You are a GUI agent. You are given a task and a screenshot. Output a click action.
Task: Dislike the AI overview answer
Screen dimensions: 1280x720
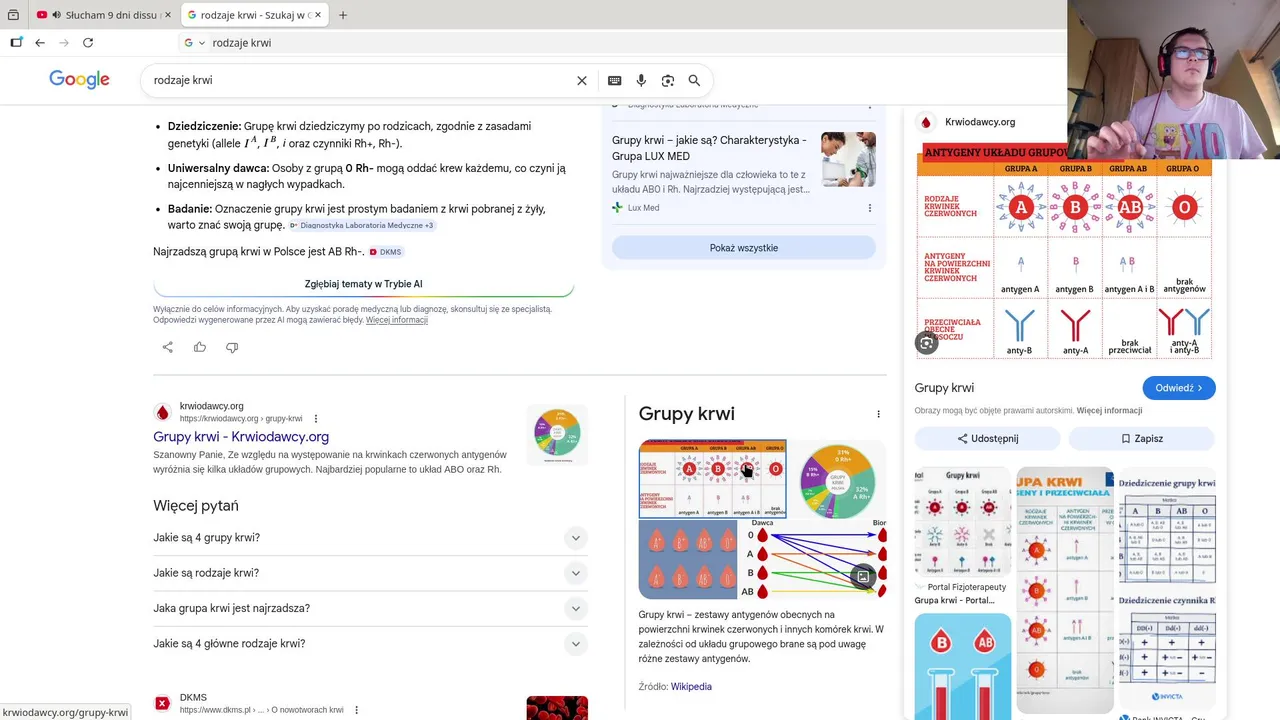pos(232,347)
